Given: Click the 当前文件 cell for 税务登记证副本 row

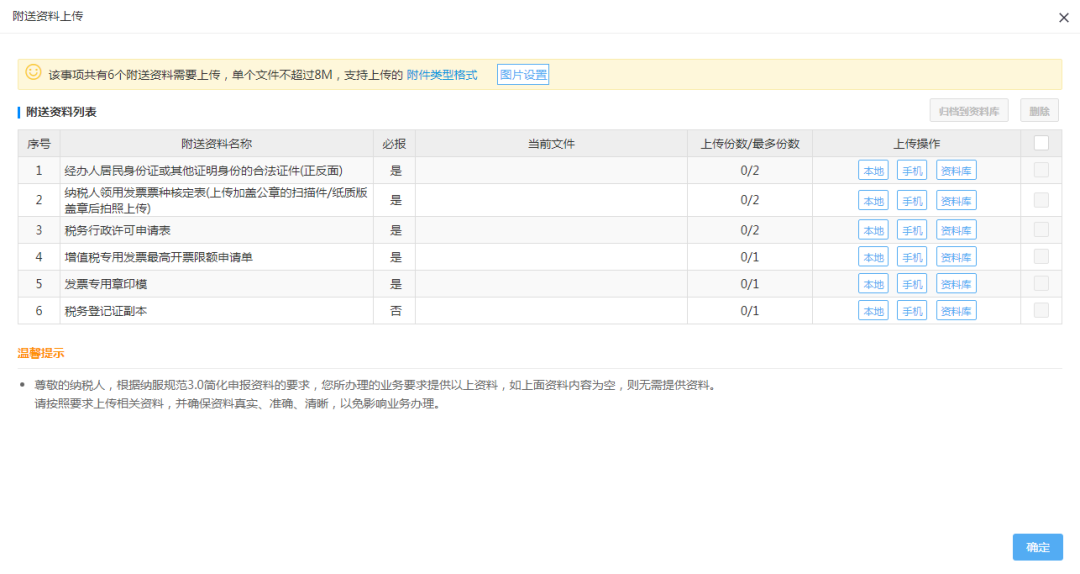Looking at the screenshot, I should (551, 311).
